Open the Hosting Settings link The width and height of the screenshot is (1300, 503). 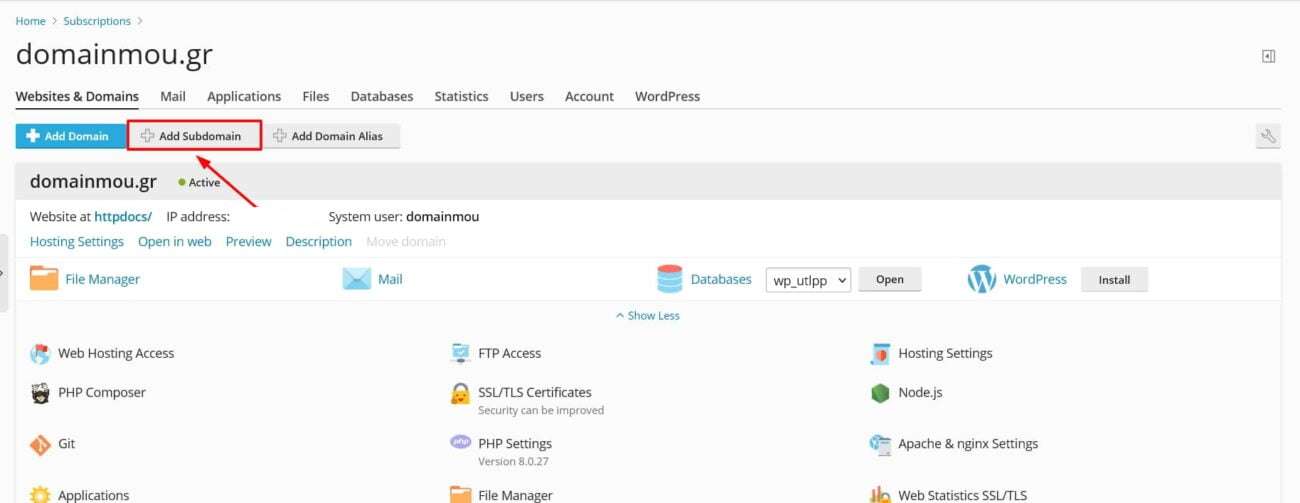click(77, 241)
